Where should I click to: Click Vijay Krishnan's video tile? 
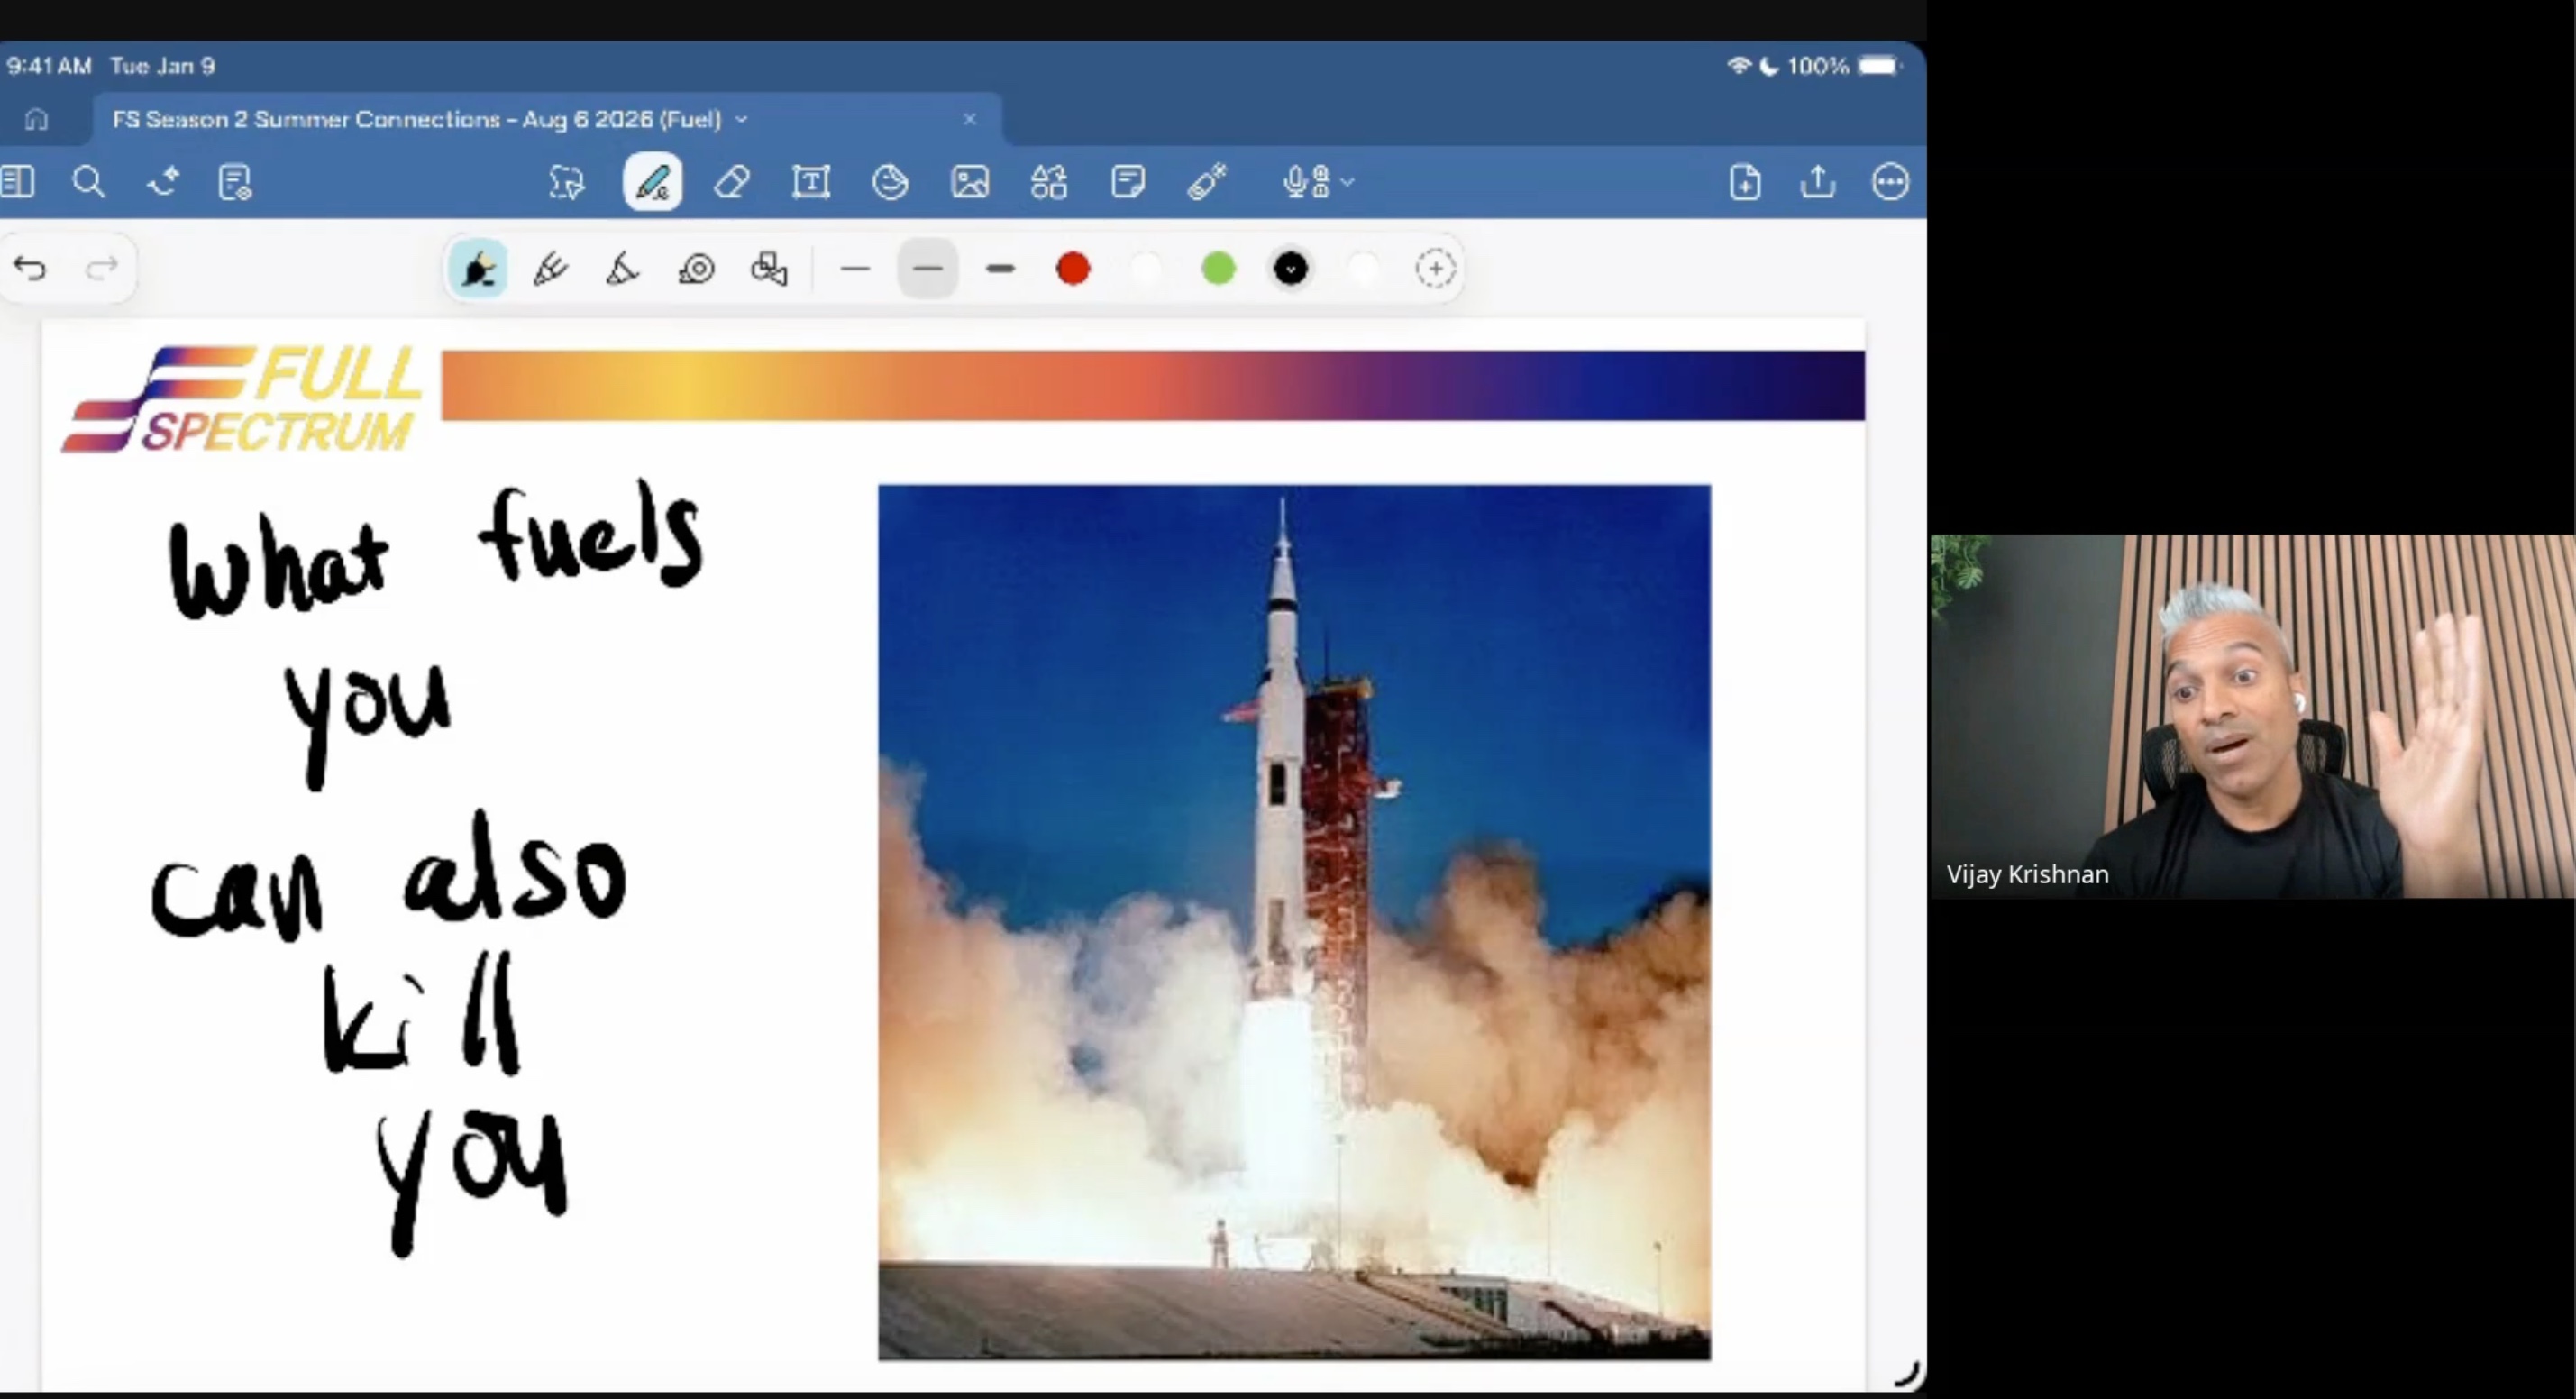point(2253,716)
